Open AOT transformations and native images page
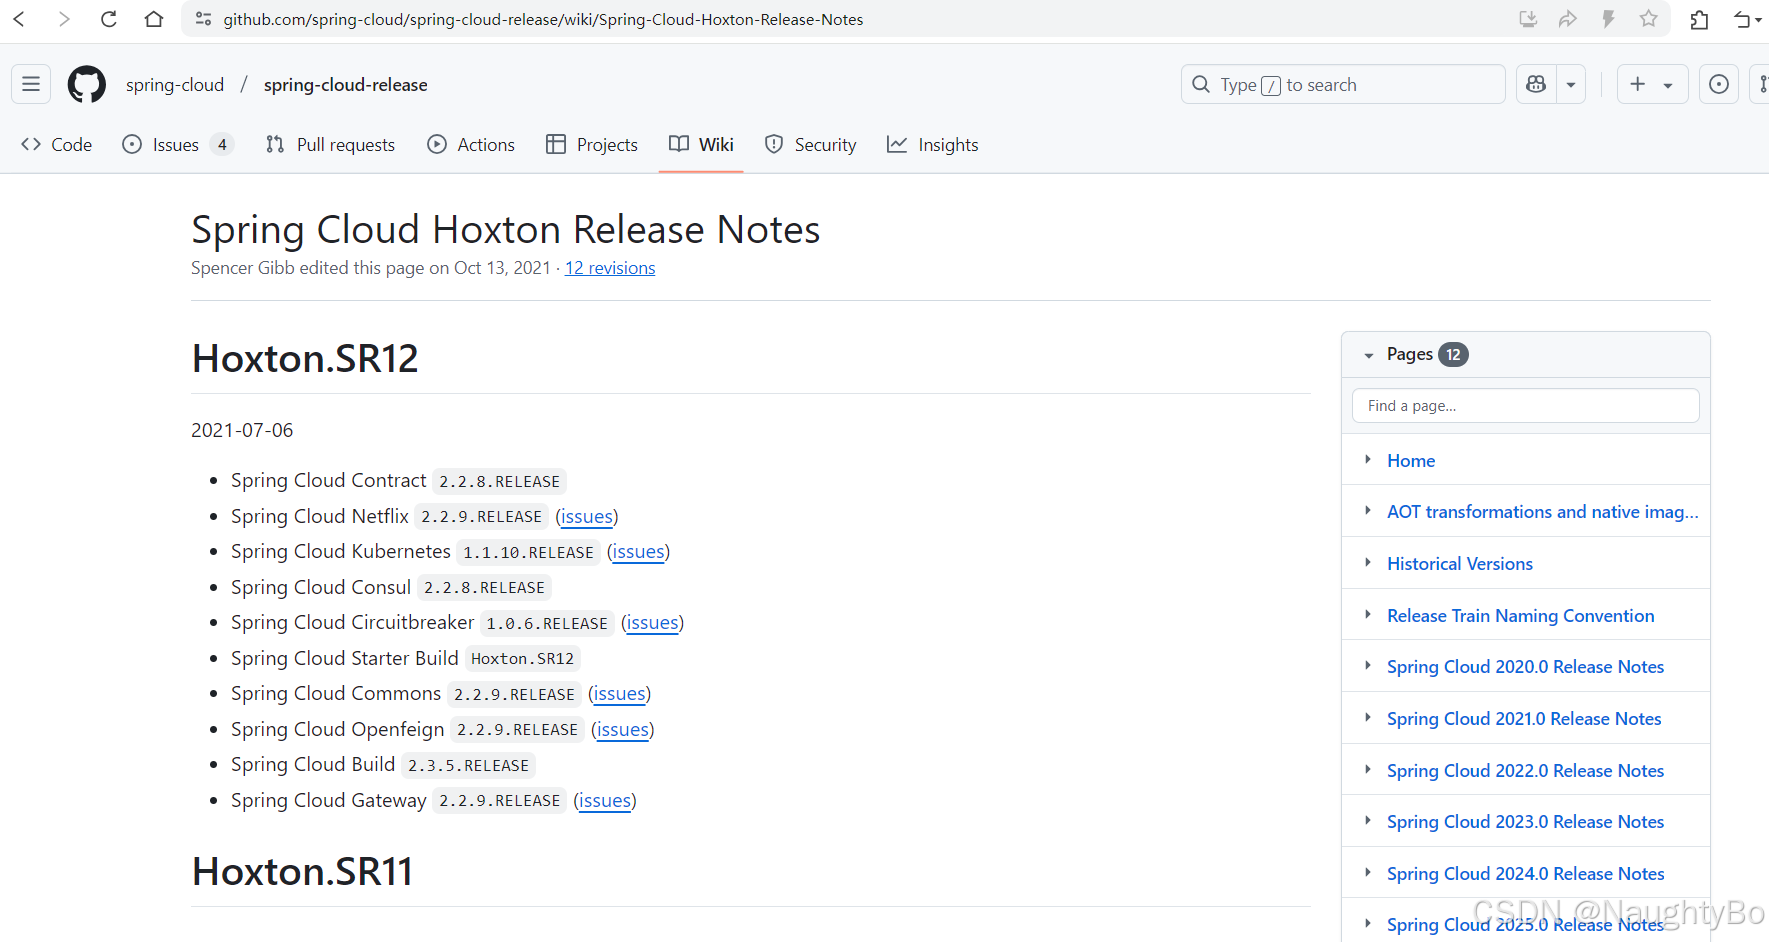 point(1542,512)
